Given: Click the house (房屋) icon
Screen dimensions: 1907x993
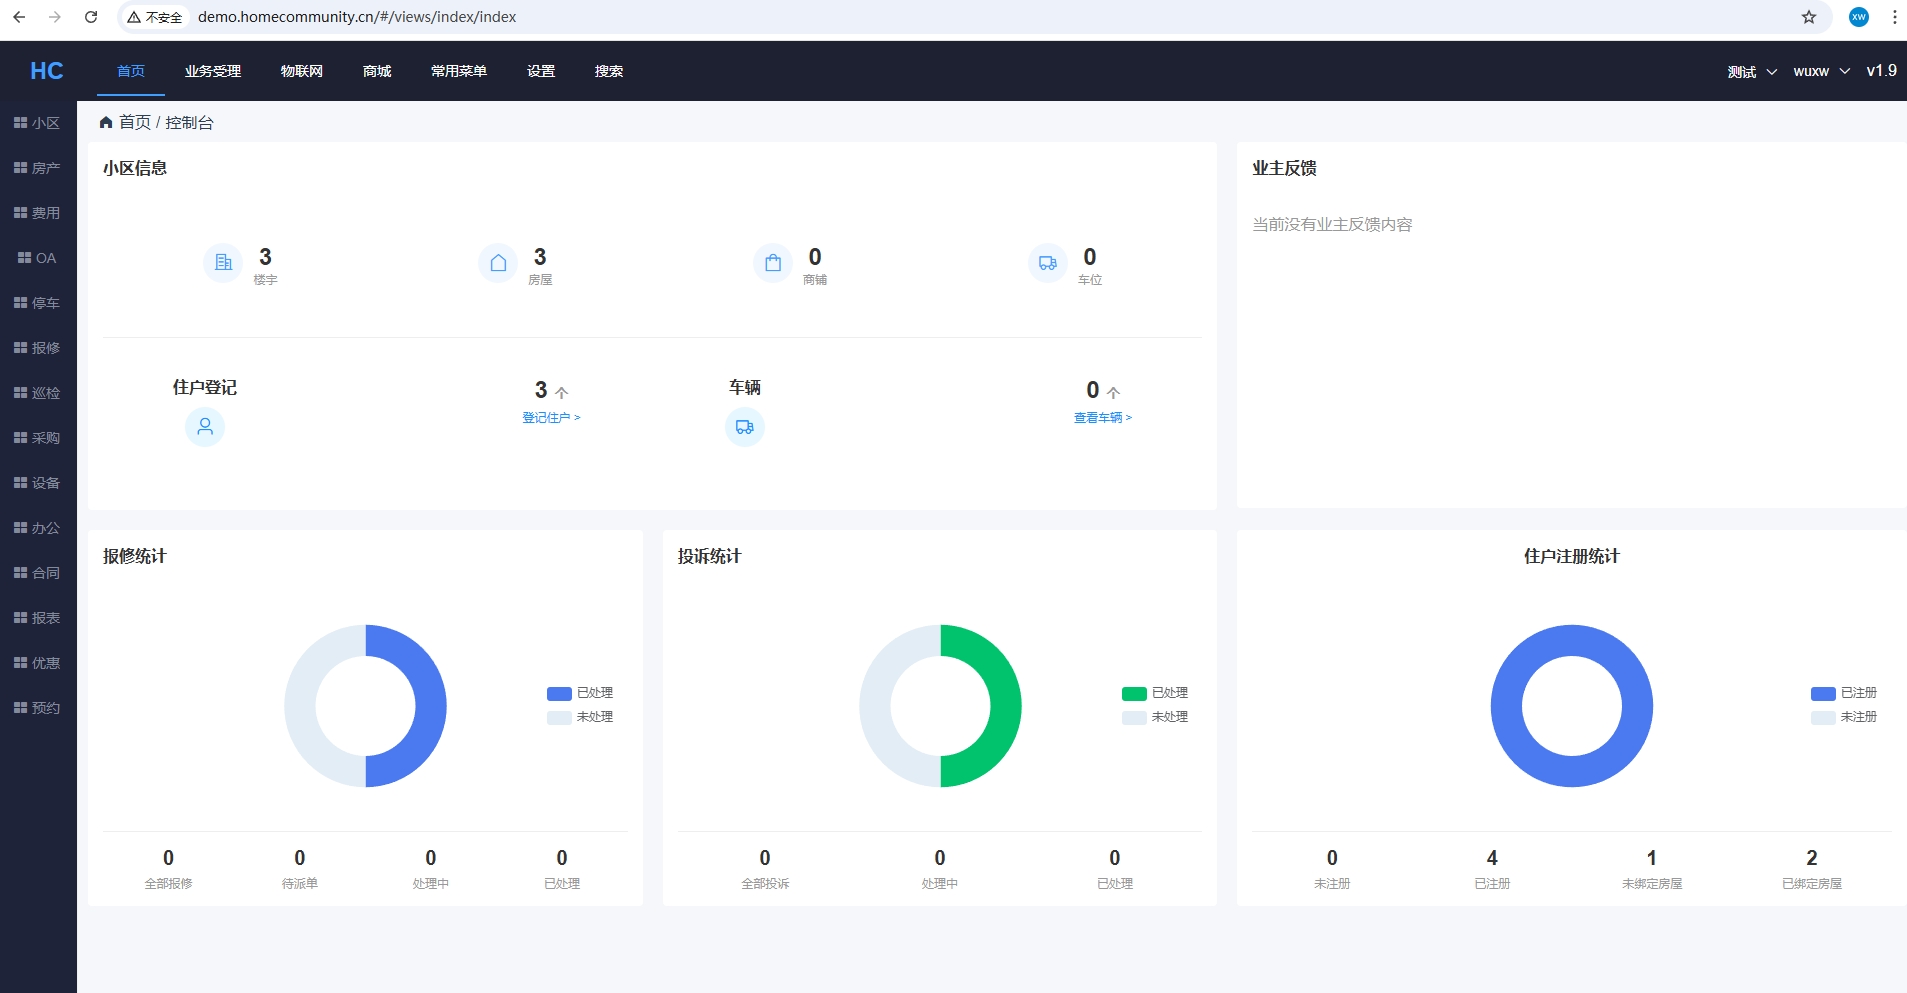Looking at the screenshot, I should click(x=498, y=263).
